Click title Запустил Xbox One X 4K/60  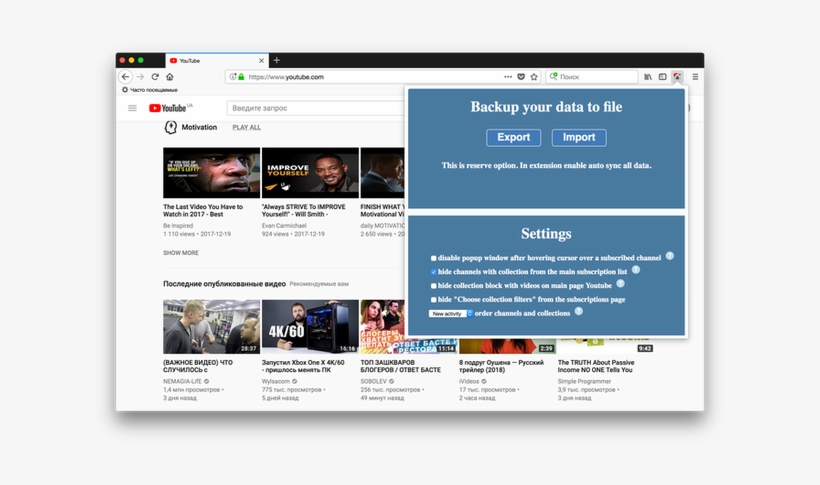[x=303, y=366]
